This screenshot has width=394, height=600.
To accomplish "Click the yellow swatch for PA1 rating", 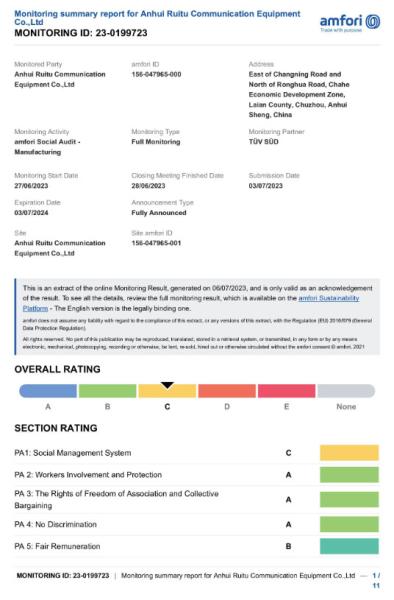I will point(349,453).
